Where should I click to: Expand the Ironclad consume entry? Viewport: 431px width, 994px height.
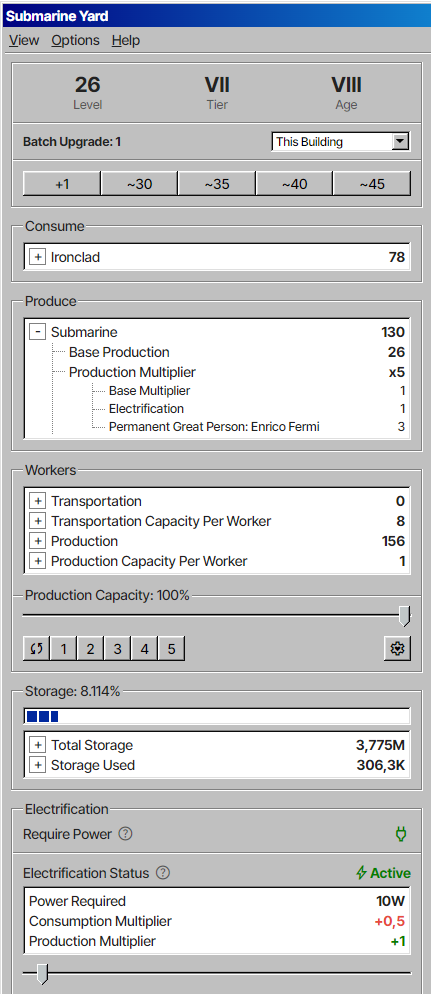point(37,257)
